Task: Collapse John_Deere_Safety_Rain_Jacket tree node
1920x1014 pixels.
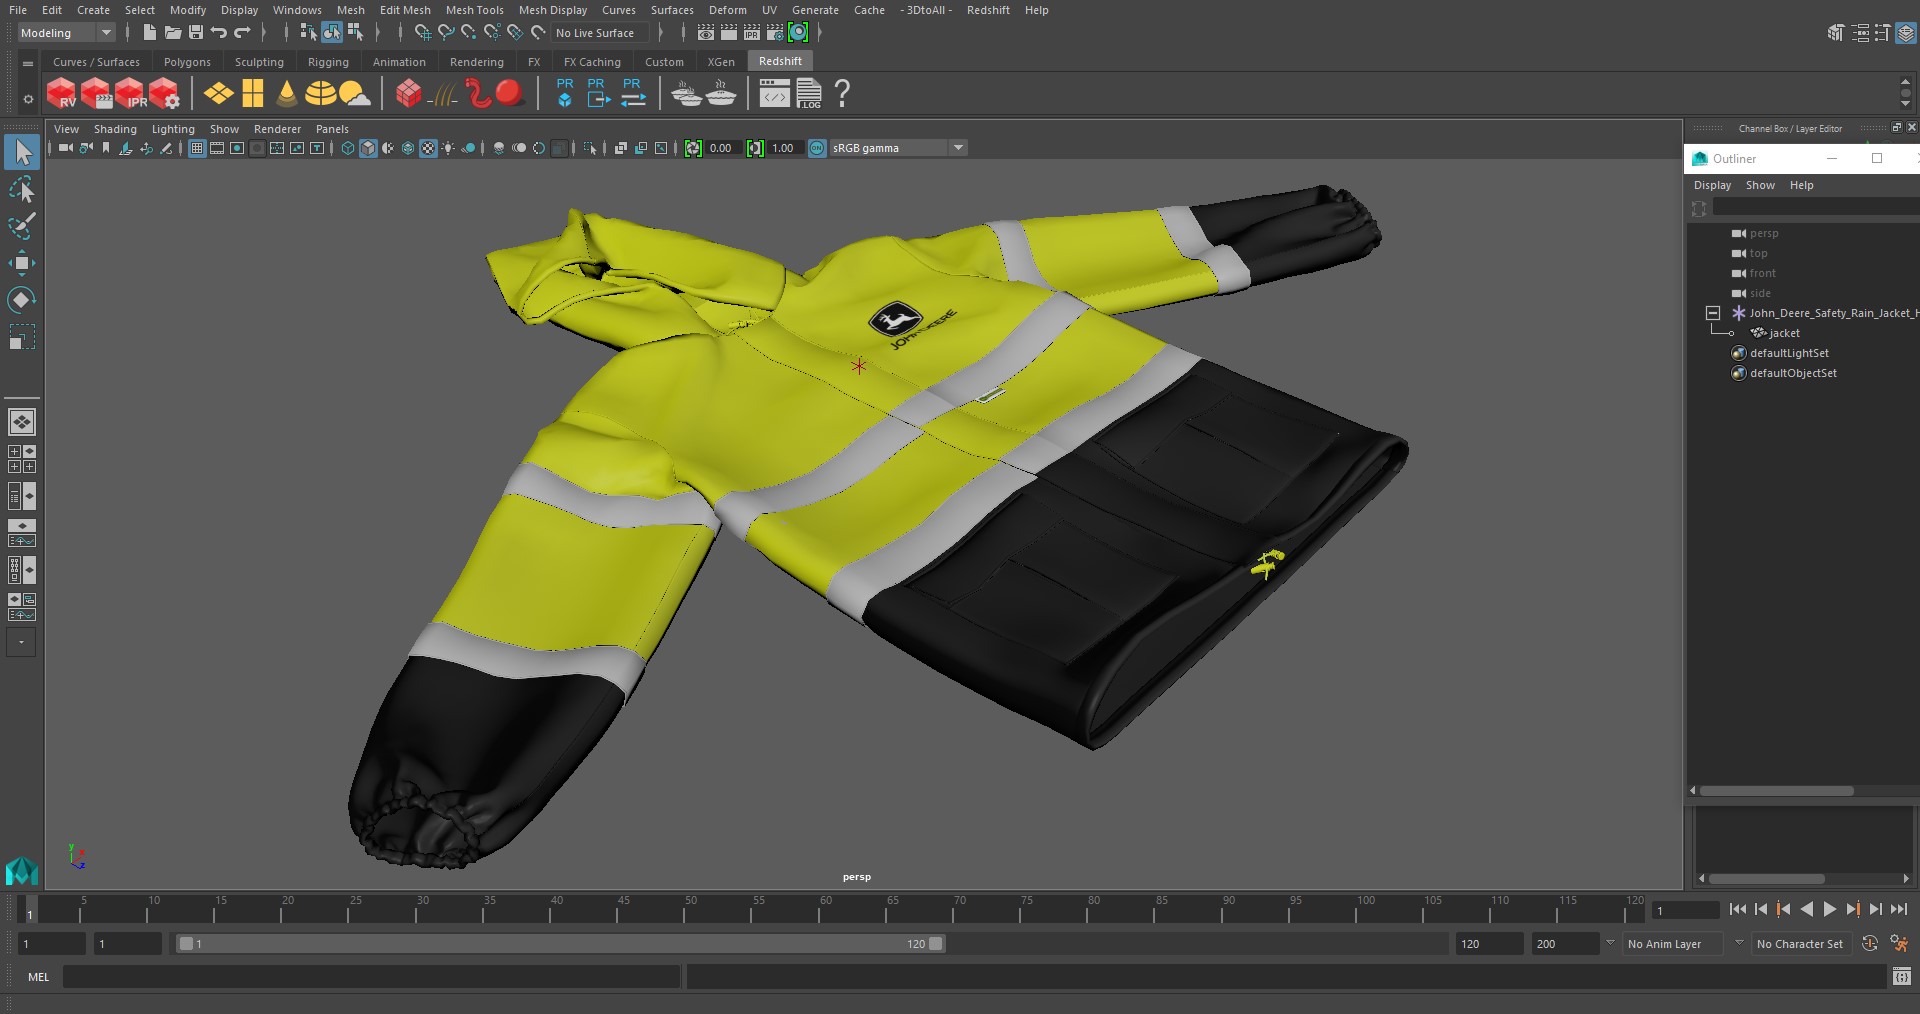Action: [x=1713, y=313]
